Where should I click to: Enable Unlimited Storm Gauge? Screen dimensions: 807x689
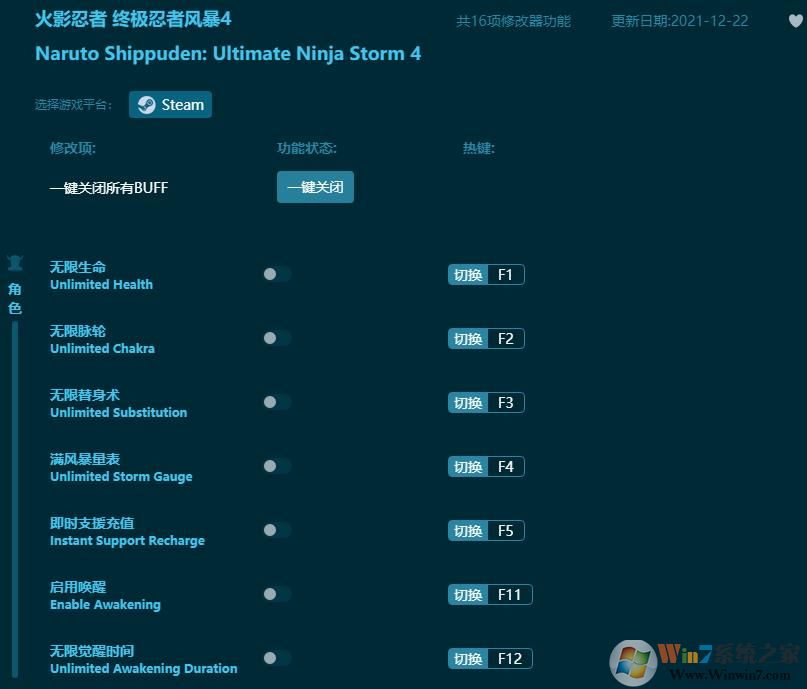(276, 466)
